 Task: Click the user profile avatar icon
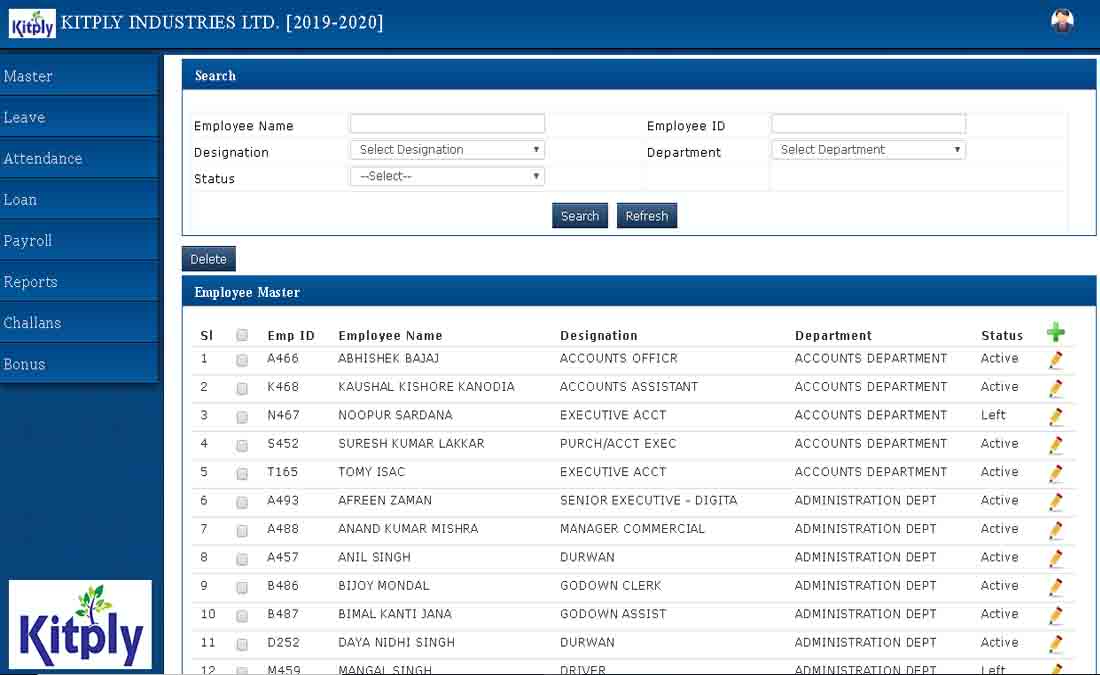click(1062, 22)
